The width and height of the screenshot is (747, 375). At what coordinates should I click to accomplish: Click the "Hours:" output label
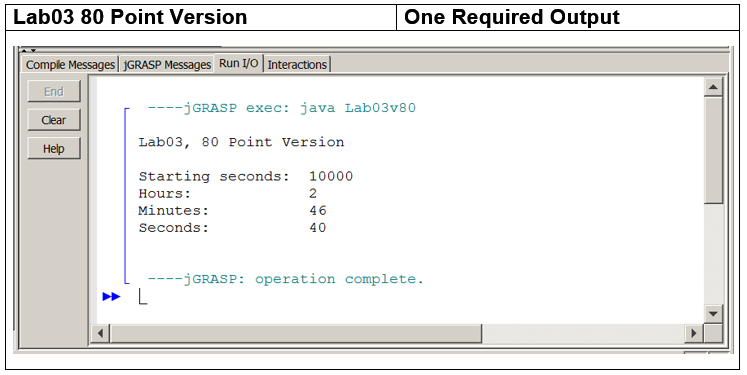165,193
